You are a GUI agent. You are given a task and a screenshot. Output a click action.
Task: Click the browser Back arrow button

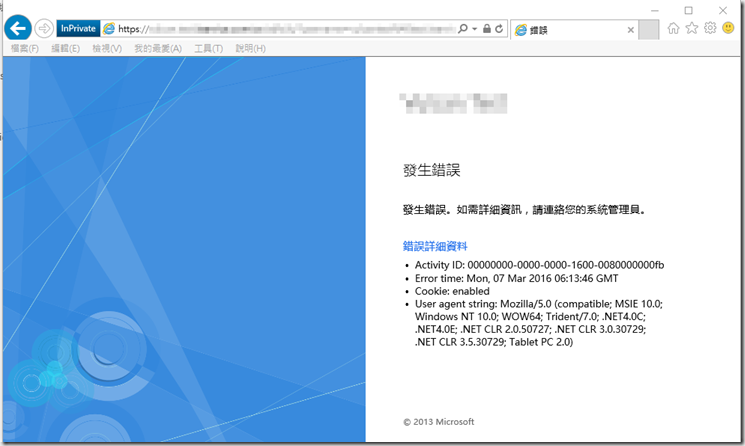coord(17,29)
